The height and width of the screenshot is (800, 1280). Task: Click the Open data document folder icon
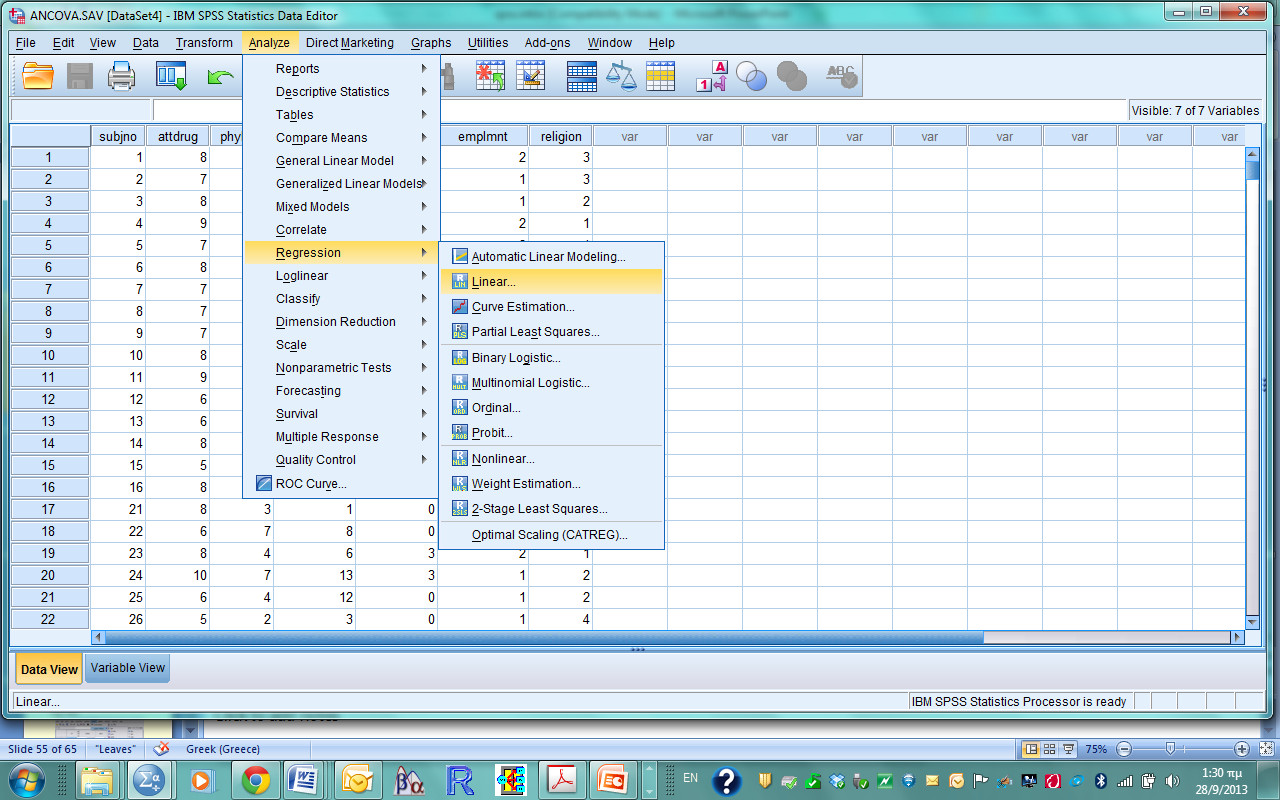[x=38, y=76]
